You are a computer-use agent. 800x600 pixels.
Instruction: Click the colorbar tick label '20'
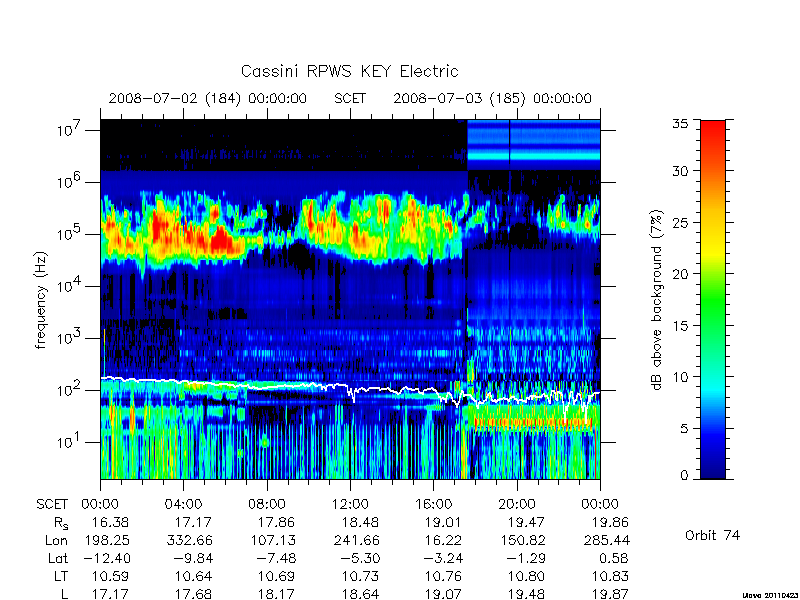(x=680, y=273)
